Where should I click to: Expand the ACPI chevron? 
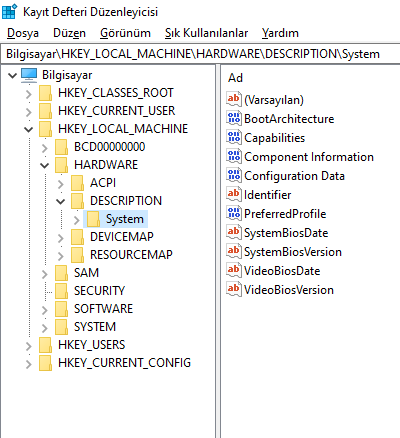tap(61, 184)
